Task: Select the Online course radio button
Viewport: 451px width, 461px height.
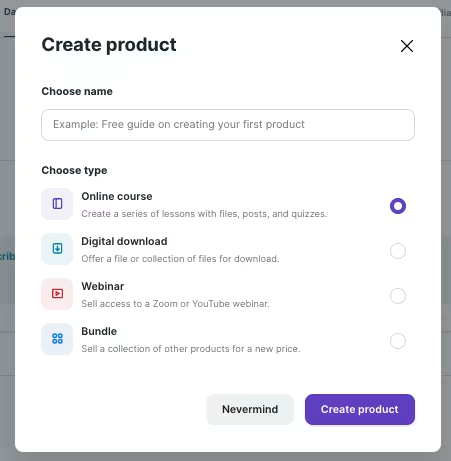Action: [x=398, y=206]
